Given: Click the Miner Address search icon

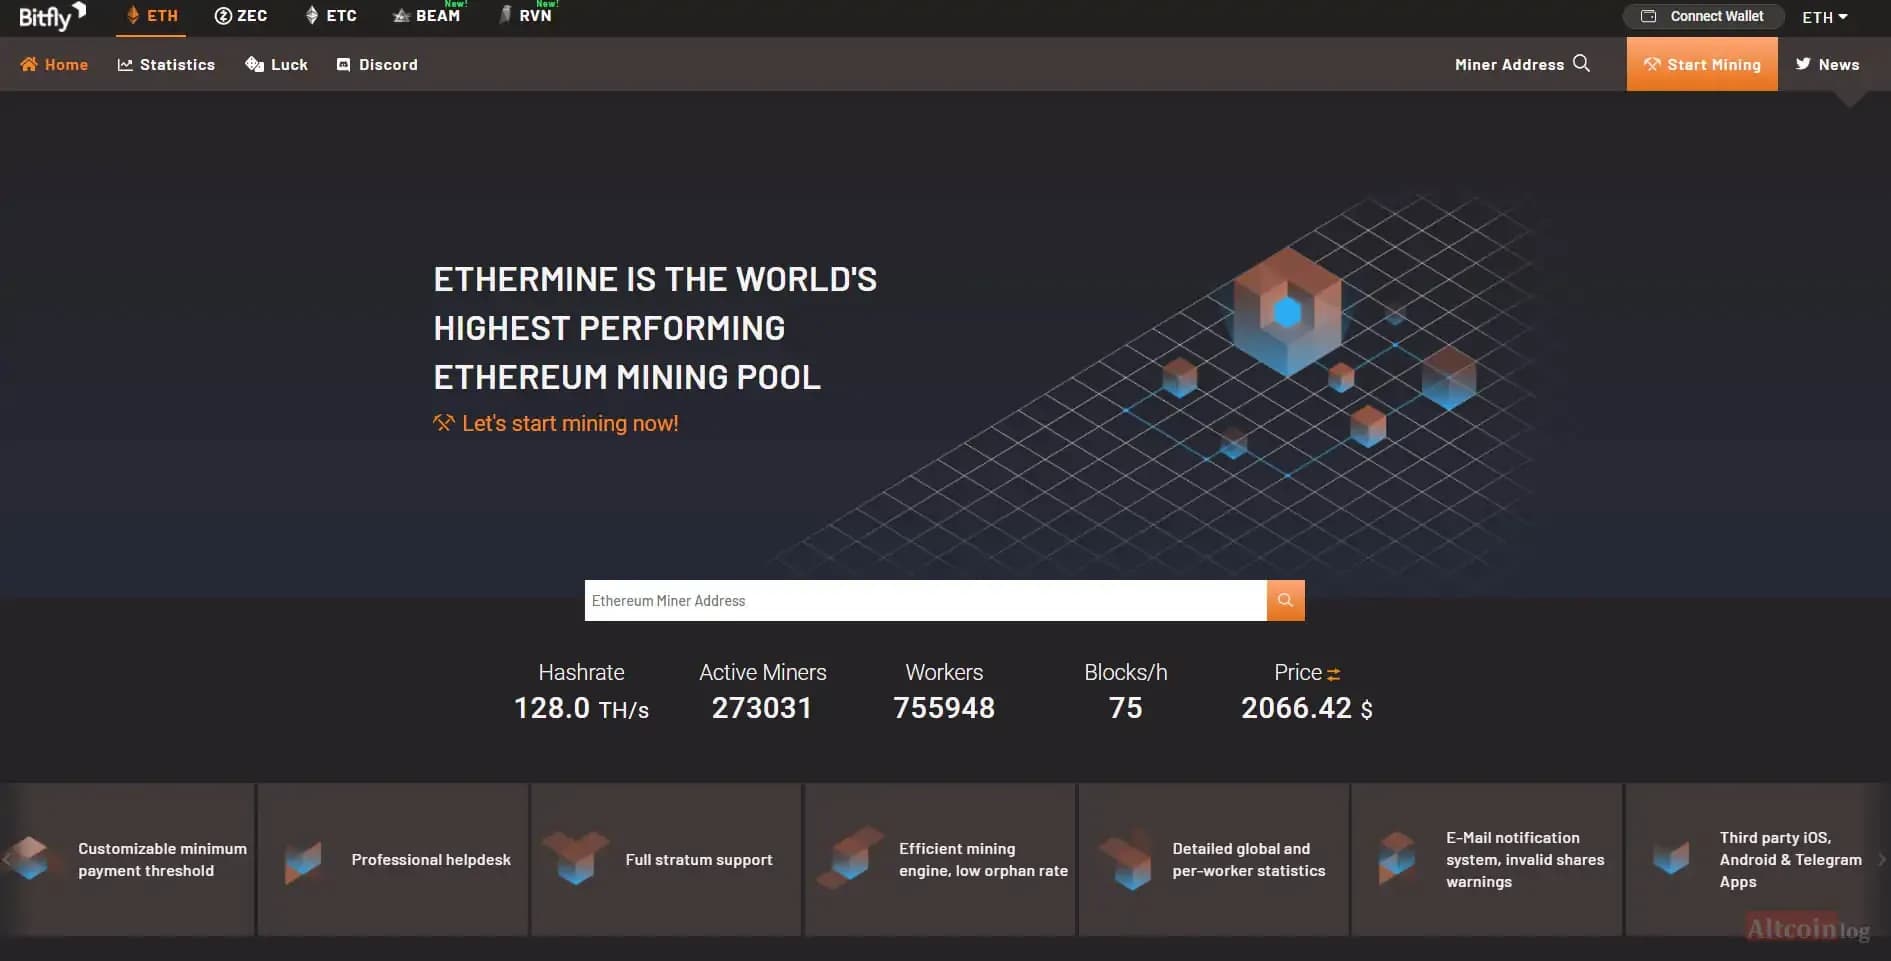Looking at the screenshot, I should pyautogui.click(x=1581, y=63).
